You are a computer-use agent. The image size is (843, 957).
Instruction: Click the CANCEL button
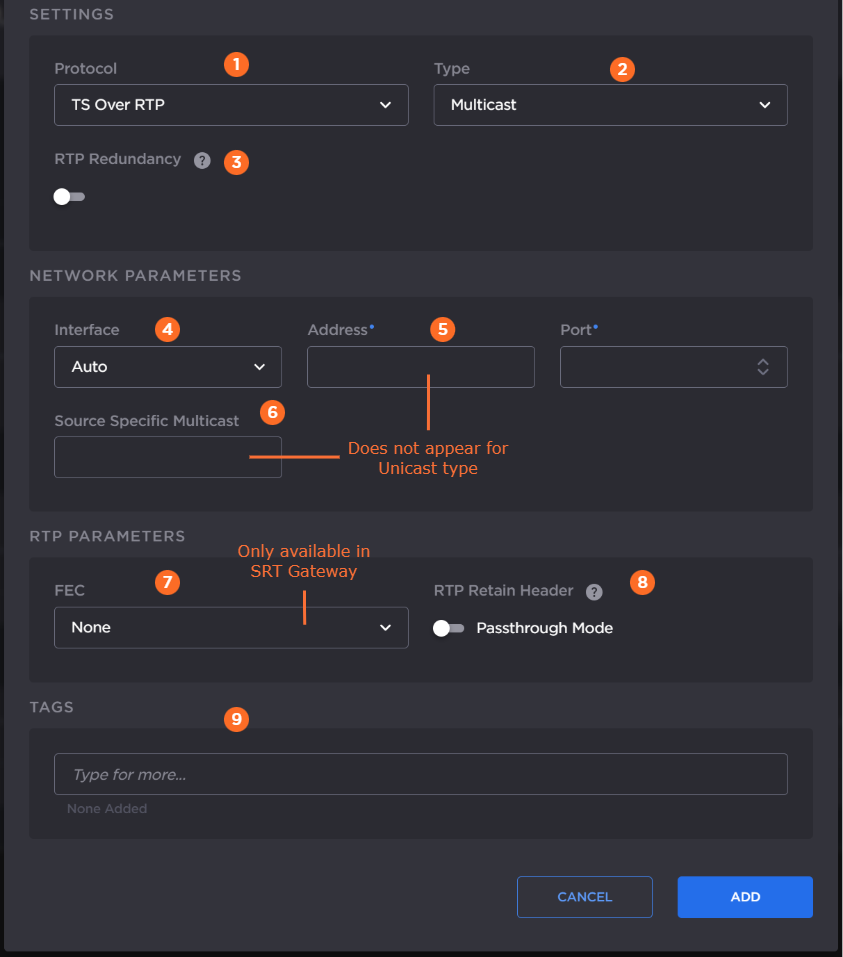[584, 897]
